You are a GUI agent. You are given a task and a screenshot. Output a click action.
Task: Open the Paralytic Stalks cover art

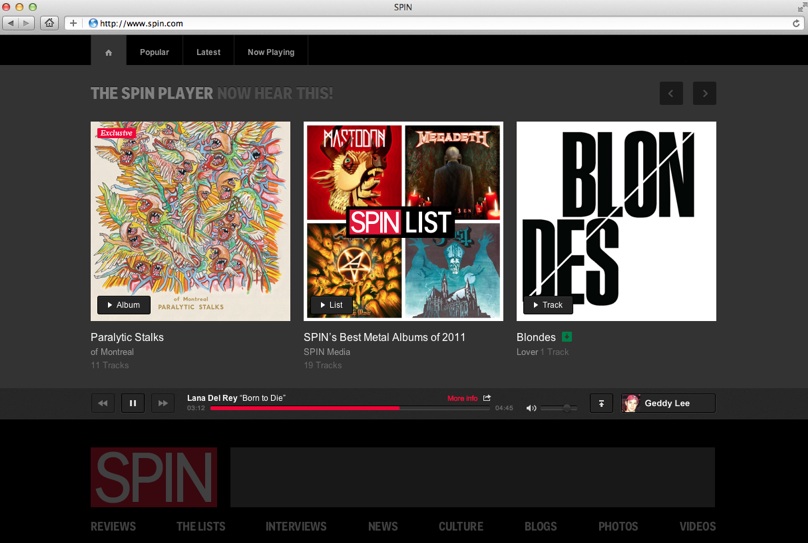(190, 221)
